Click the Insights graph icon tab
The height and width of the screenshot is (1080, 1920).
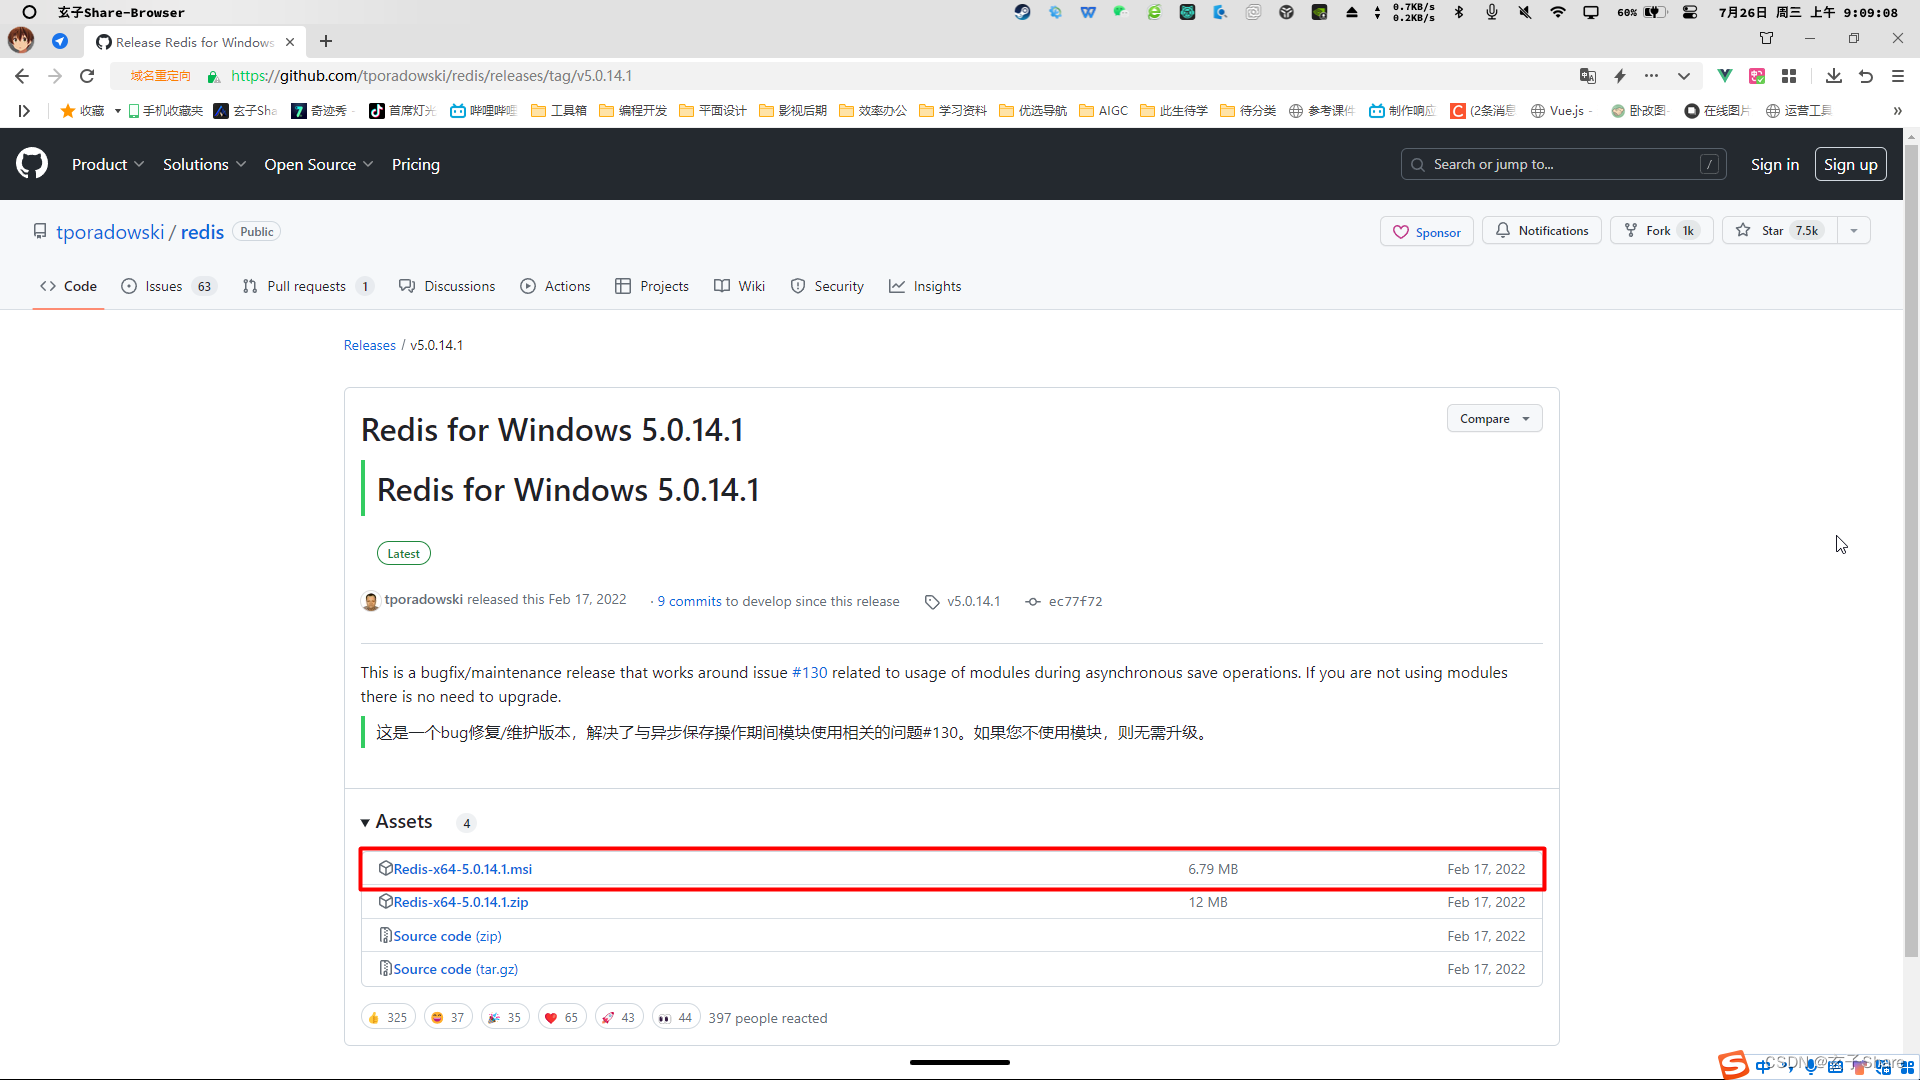tap(927, 286)
